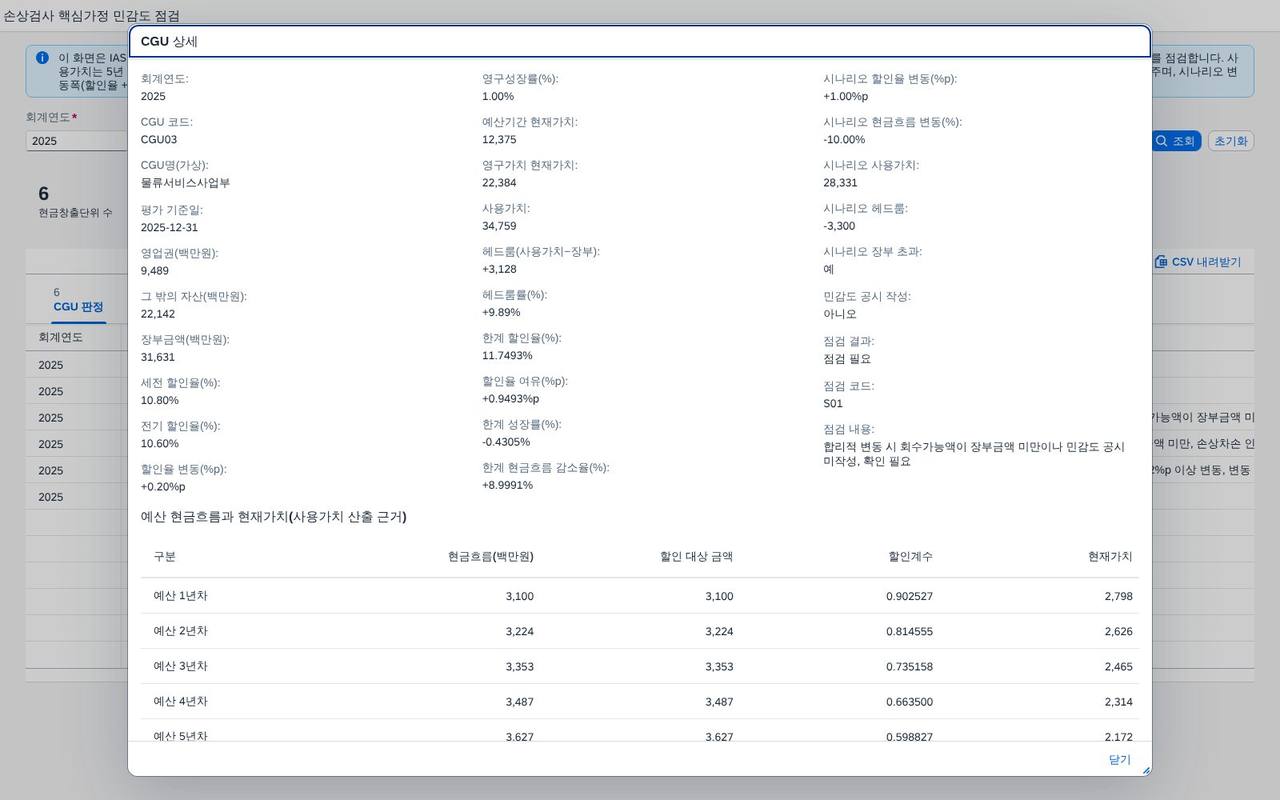The width and height of the screenshot is (1280, 800).
Task: Click the 시나리오 사용가치 value 28,331
Action: [841, 183]
